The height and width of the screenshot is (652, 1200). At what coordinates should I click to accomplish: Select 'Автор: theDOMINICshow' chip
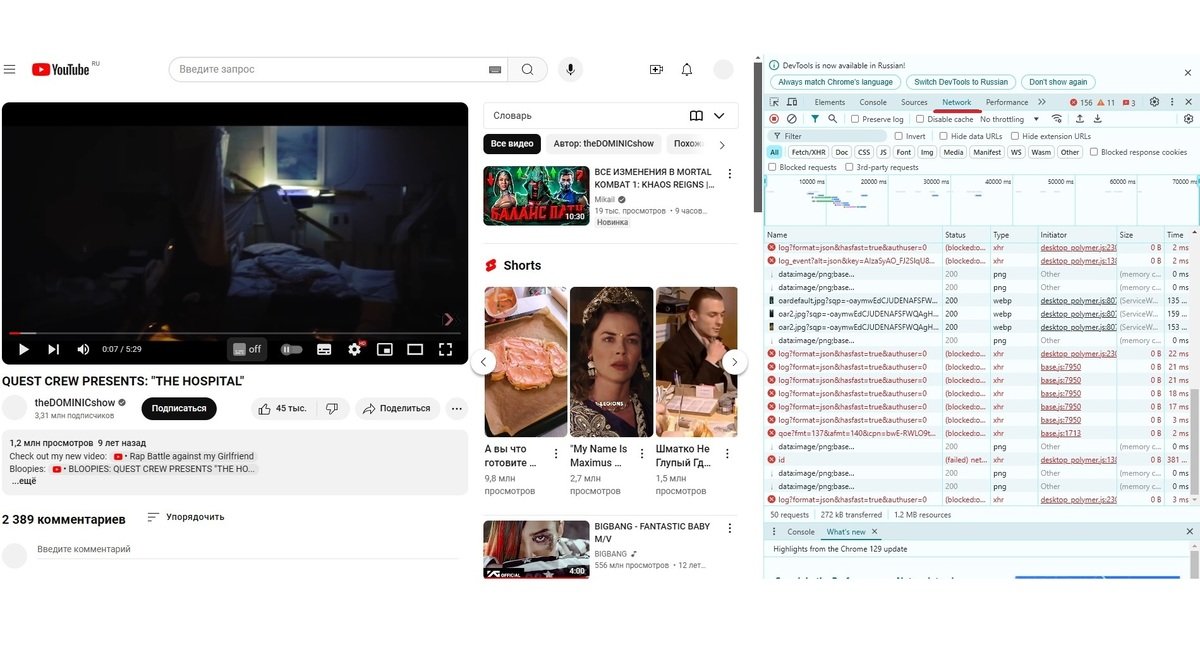(604, 144)
